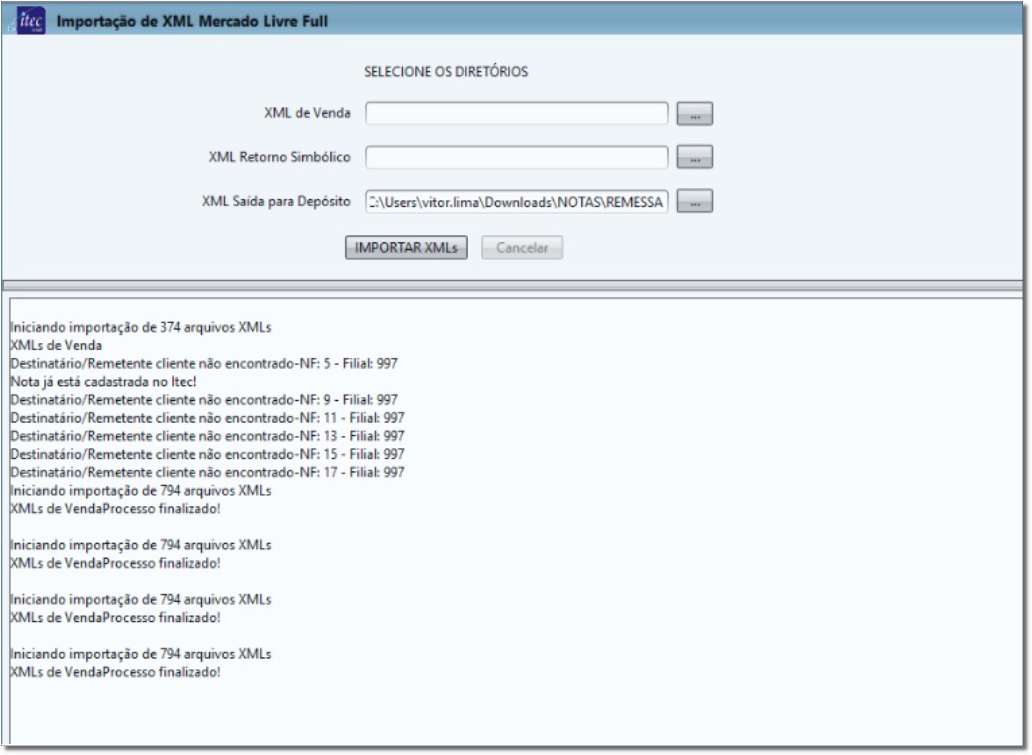This screenshot has height=755, width=1032.
Task: Browse for the XML de Venda directory
Action: pyautogui.click(x=694, y=113)
